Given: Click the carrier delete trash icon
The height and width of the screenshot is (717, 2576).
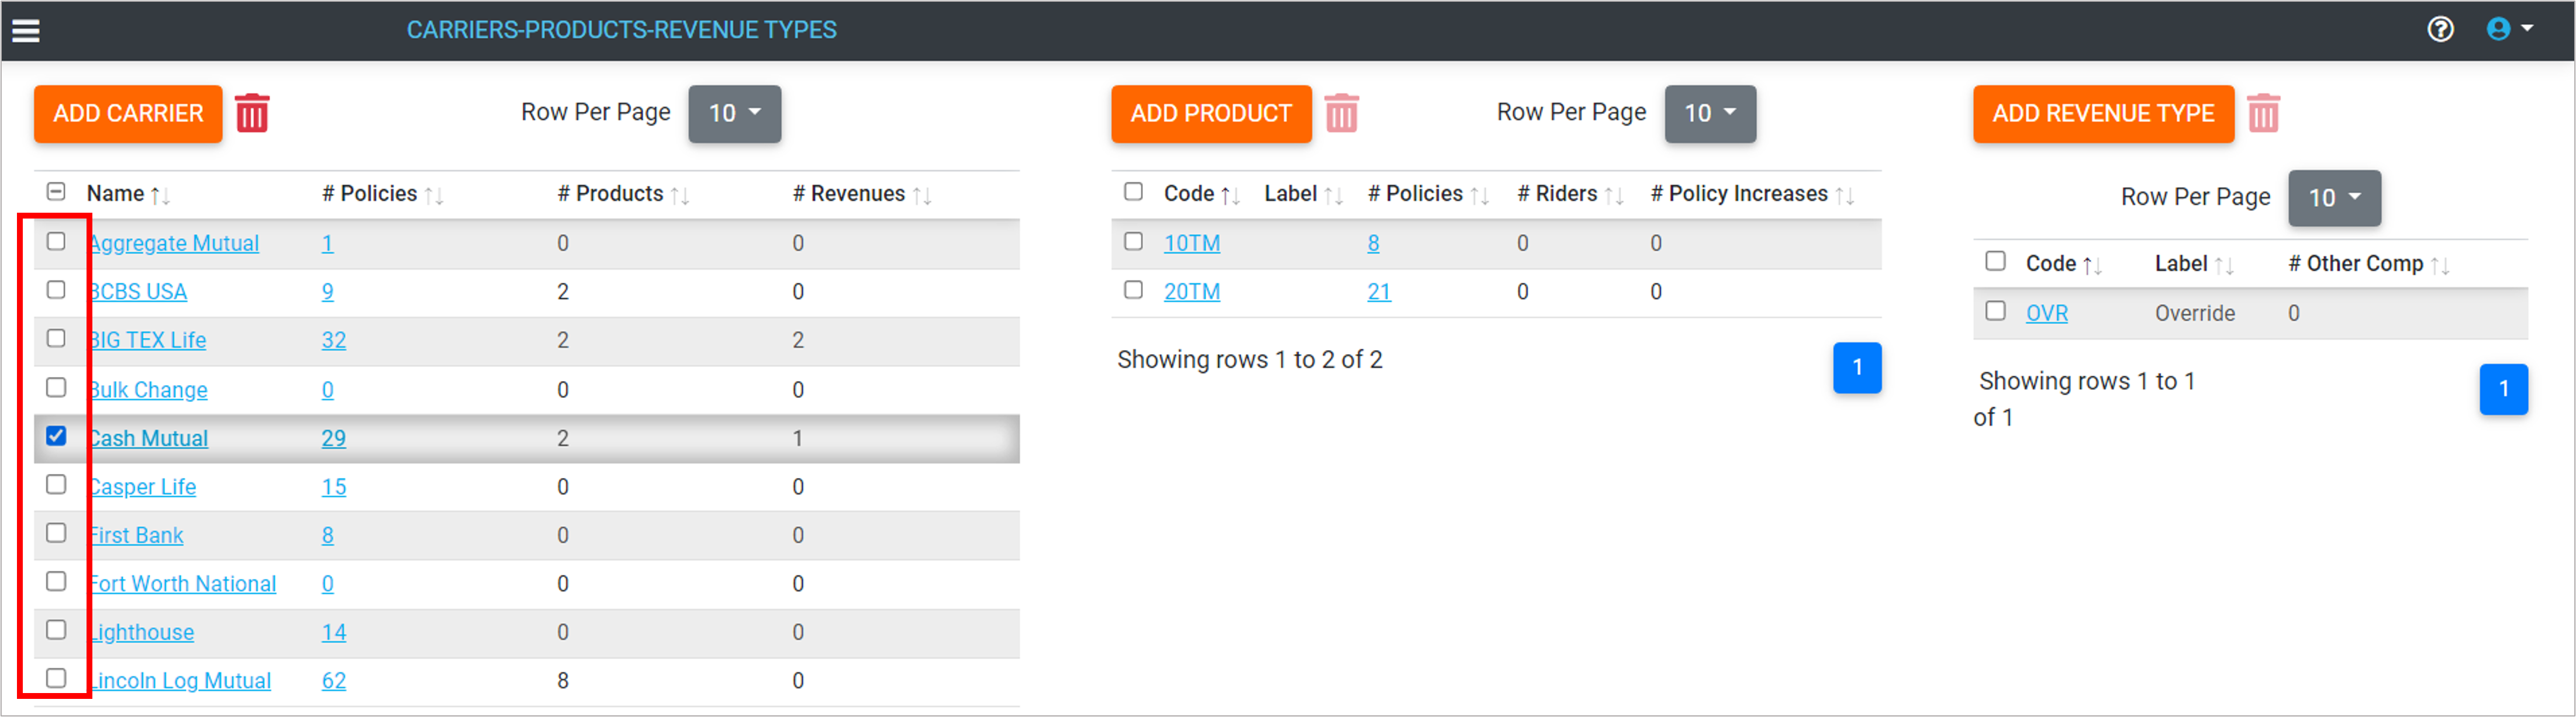Looking at the screenshot, I should 252,113.
